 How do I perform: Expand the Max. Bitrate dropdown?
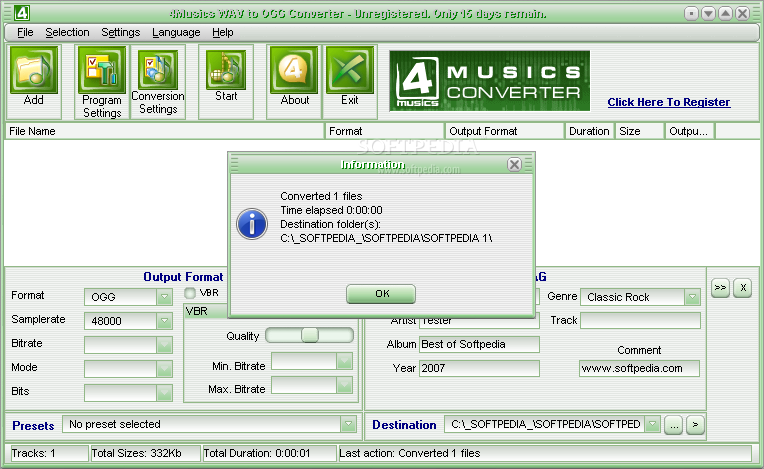[344, 385]
